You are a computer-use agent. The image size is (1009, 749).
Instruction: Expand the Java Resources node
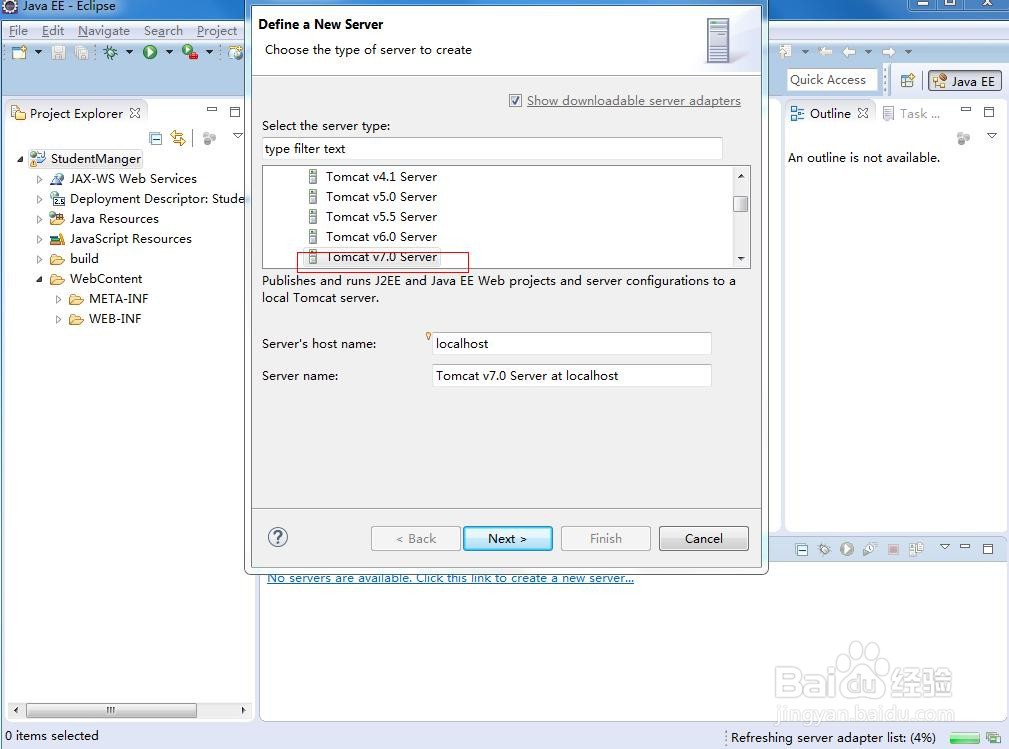coord(39,219)
